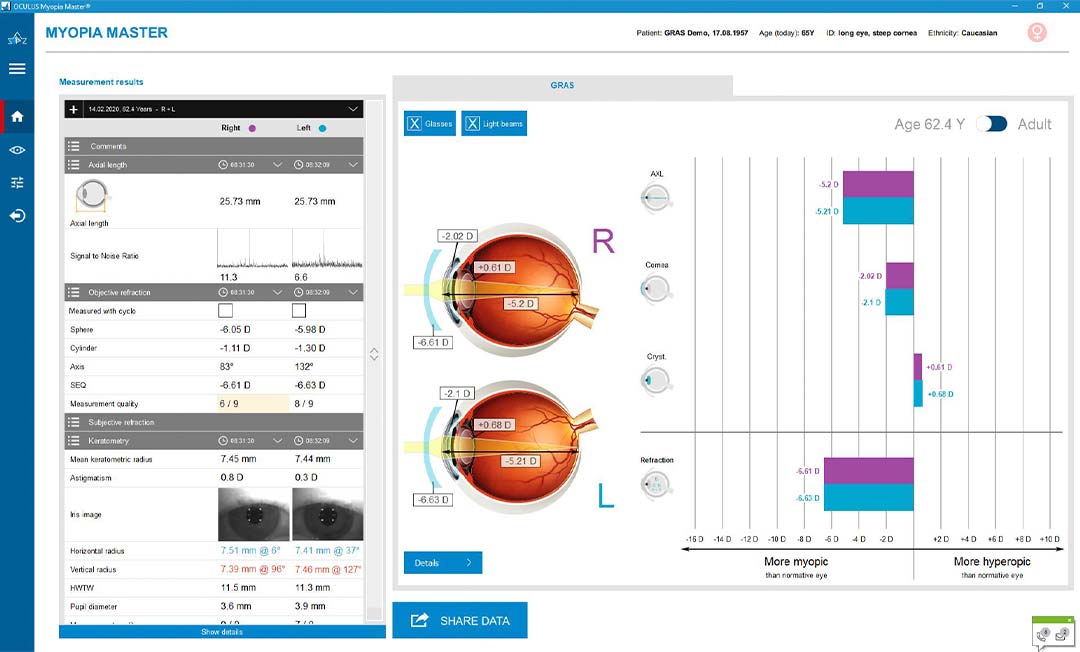Click the right signal-to-noise ratio graph
The image size is (1080, 652).
tap(253, 249)
